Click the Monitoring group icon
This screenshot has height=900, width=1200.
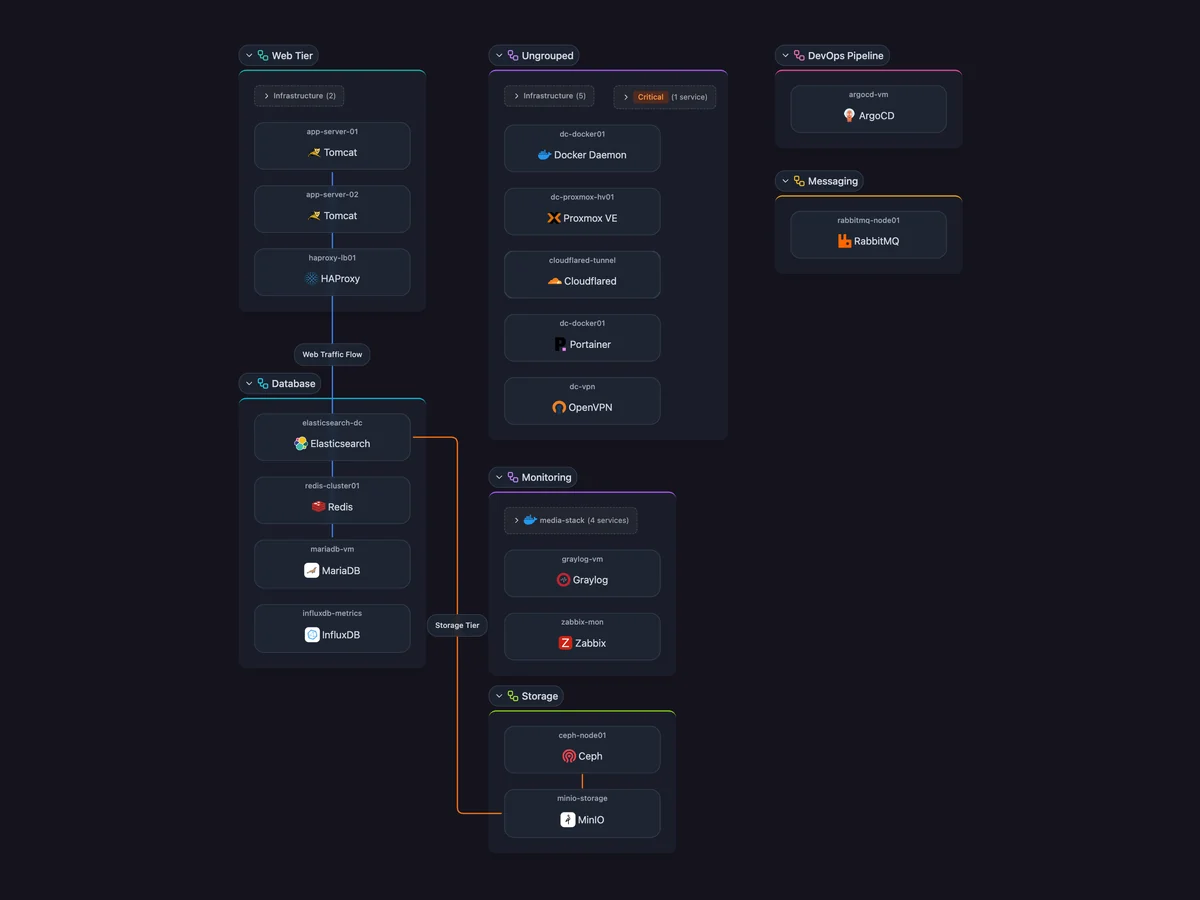513,478
